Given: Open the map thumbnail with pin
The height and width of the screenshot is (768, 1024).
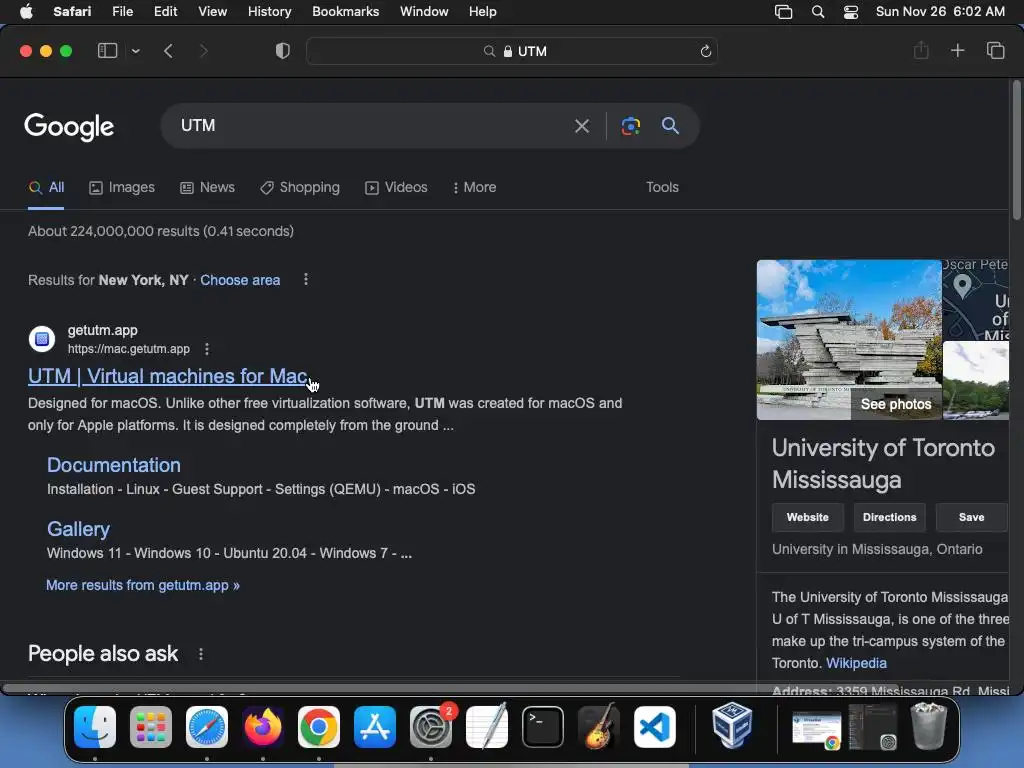Looking at the screenshot, I should pos(976,300).
